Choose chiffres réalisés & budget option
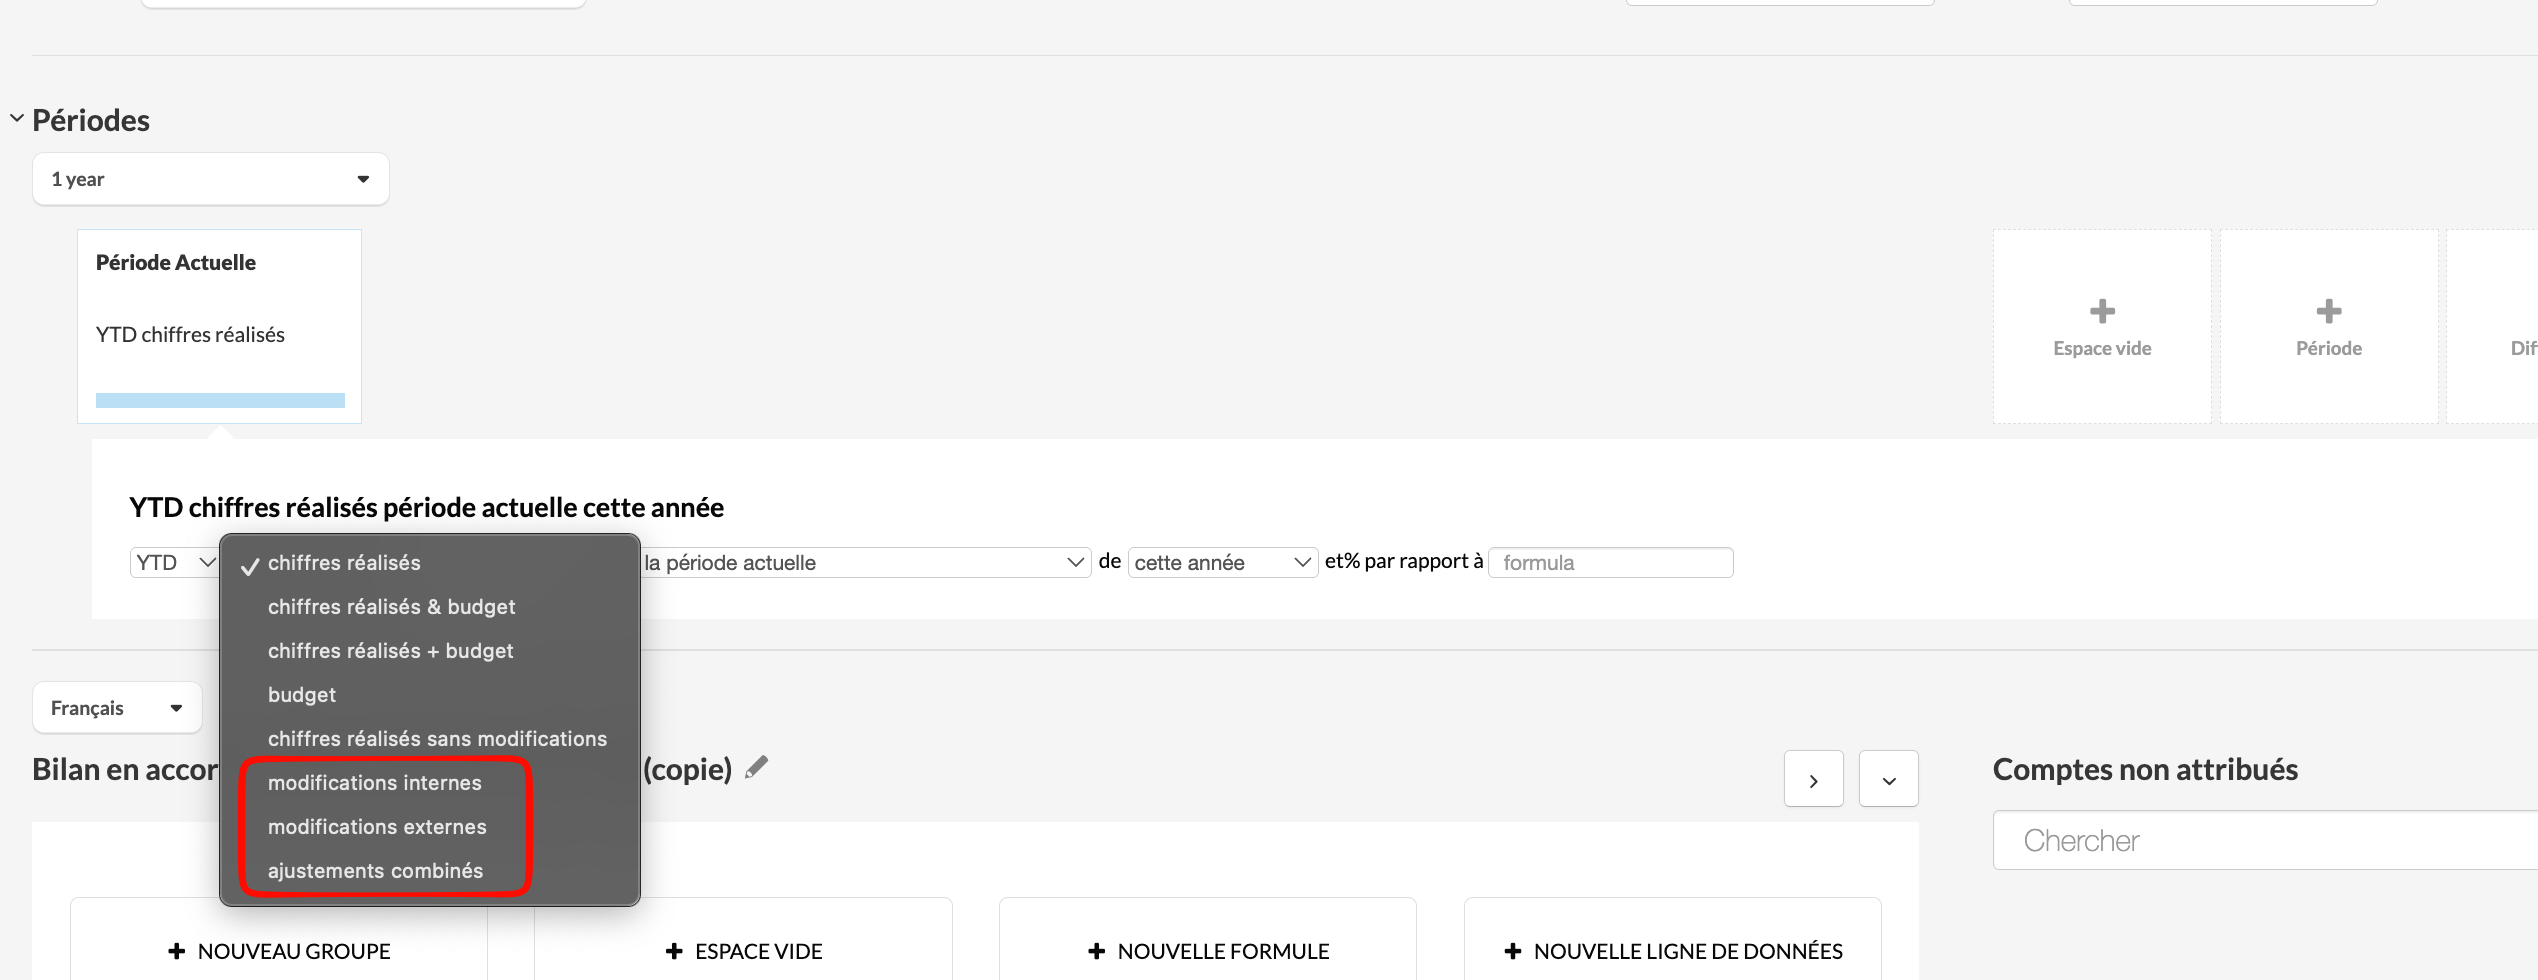2538x980 pixels. 430,607
